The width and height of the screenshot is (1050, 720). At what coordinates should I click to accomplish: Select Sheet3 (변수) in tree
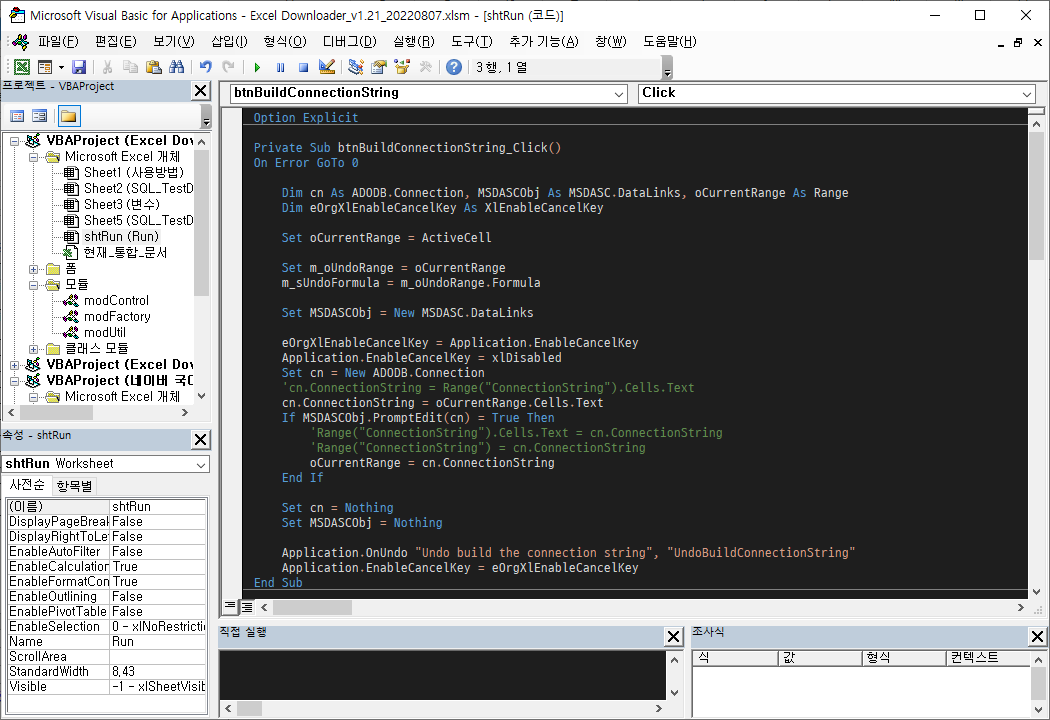click(122, 204)
